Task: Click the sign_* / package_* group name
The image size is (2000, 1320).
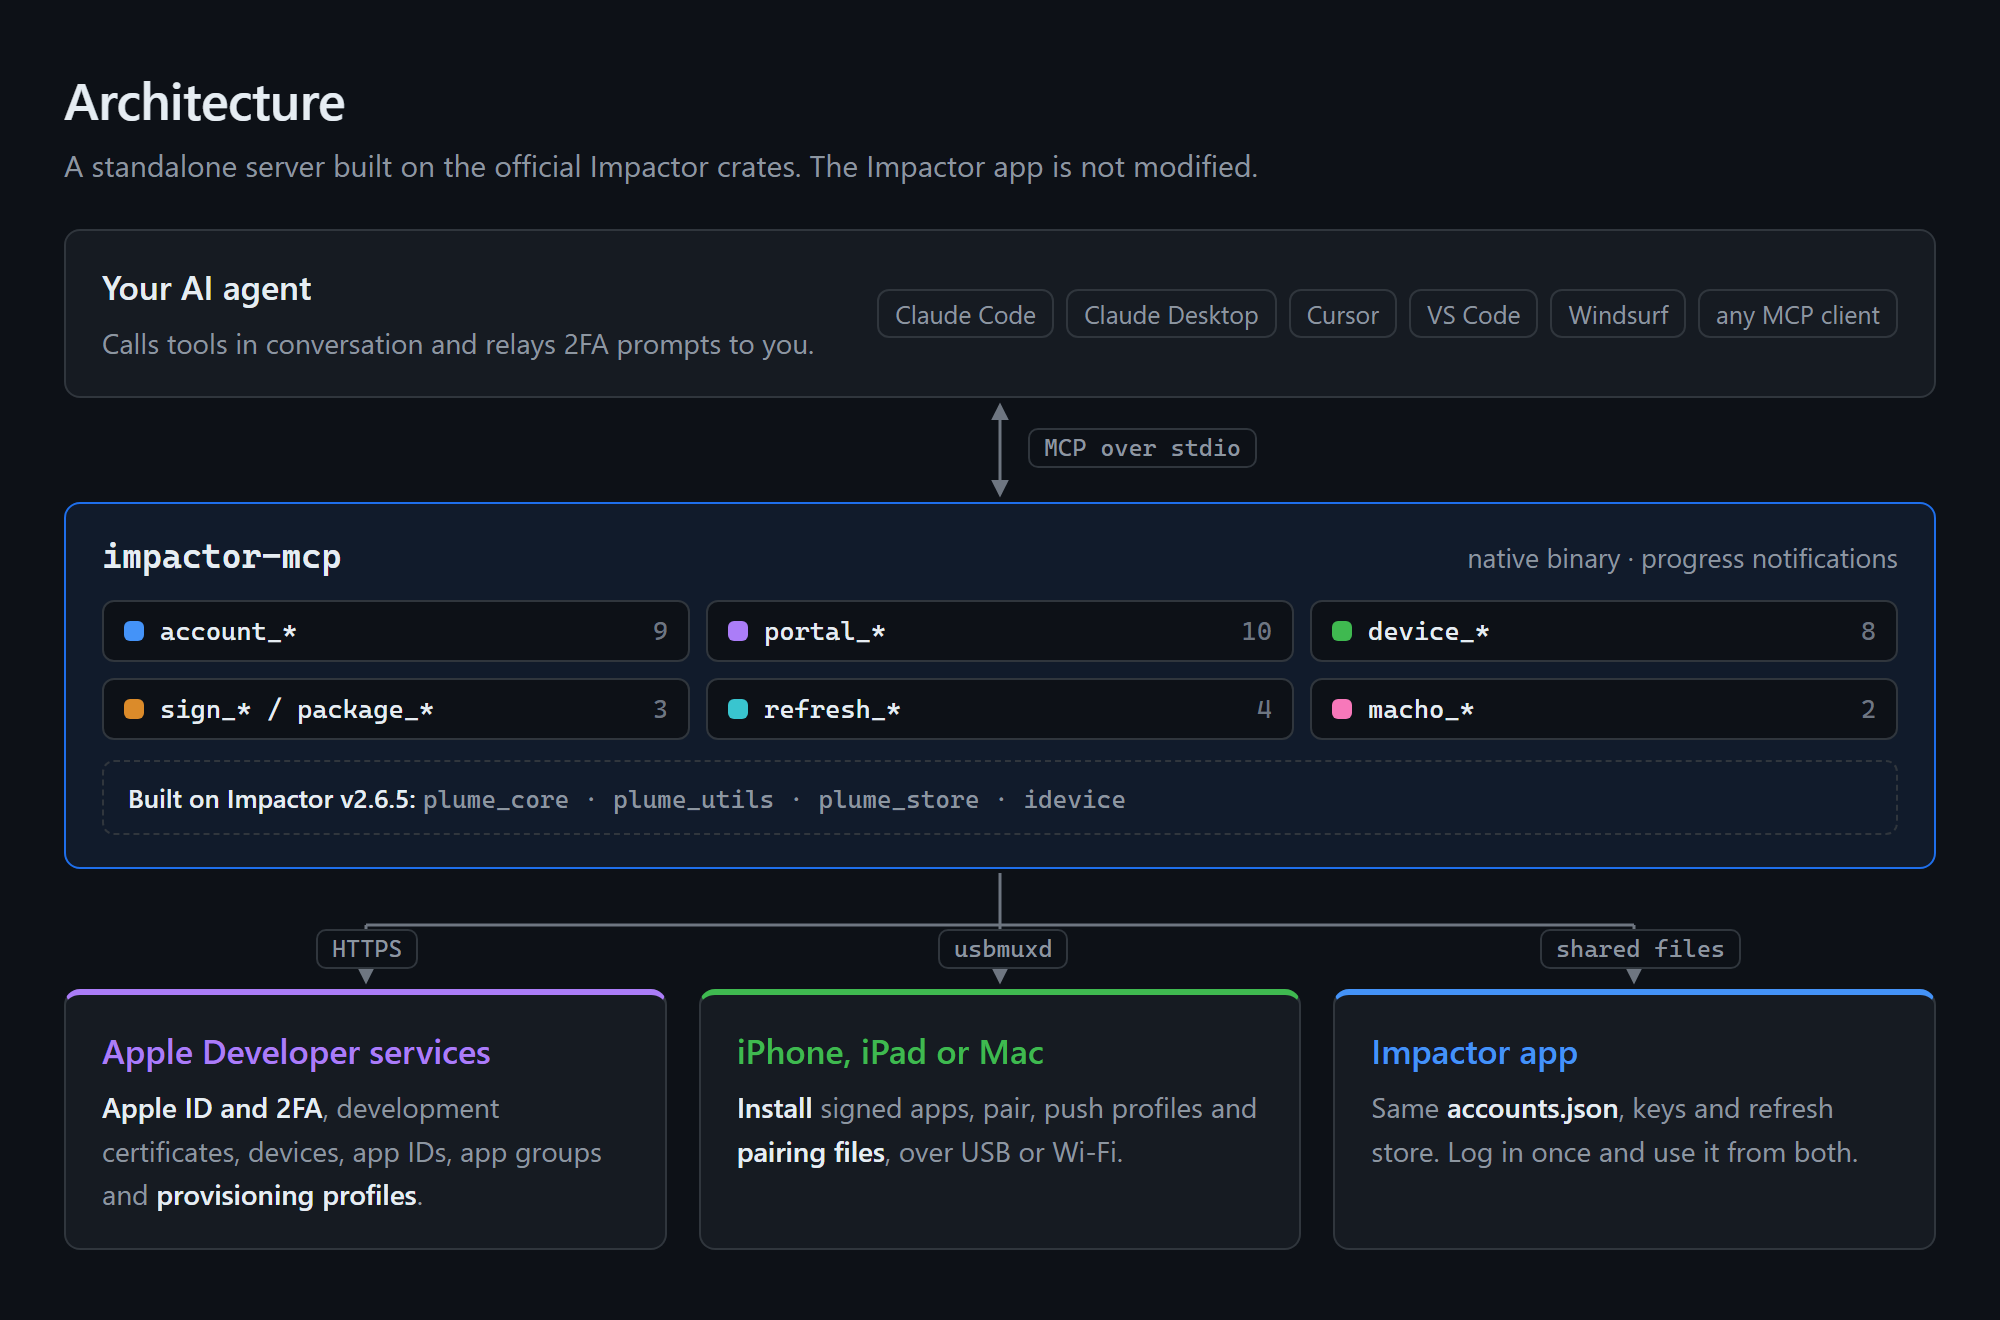Action: (x=296, y=709)
